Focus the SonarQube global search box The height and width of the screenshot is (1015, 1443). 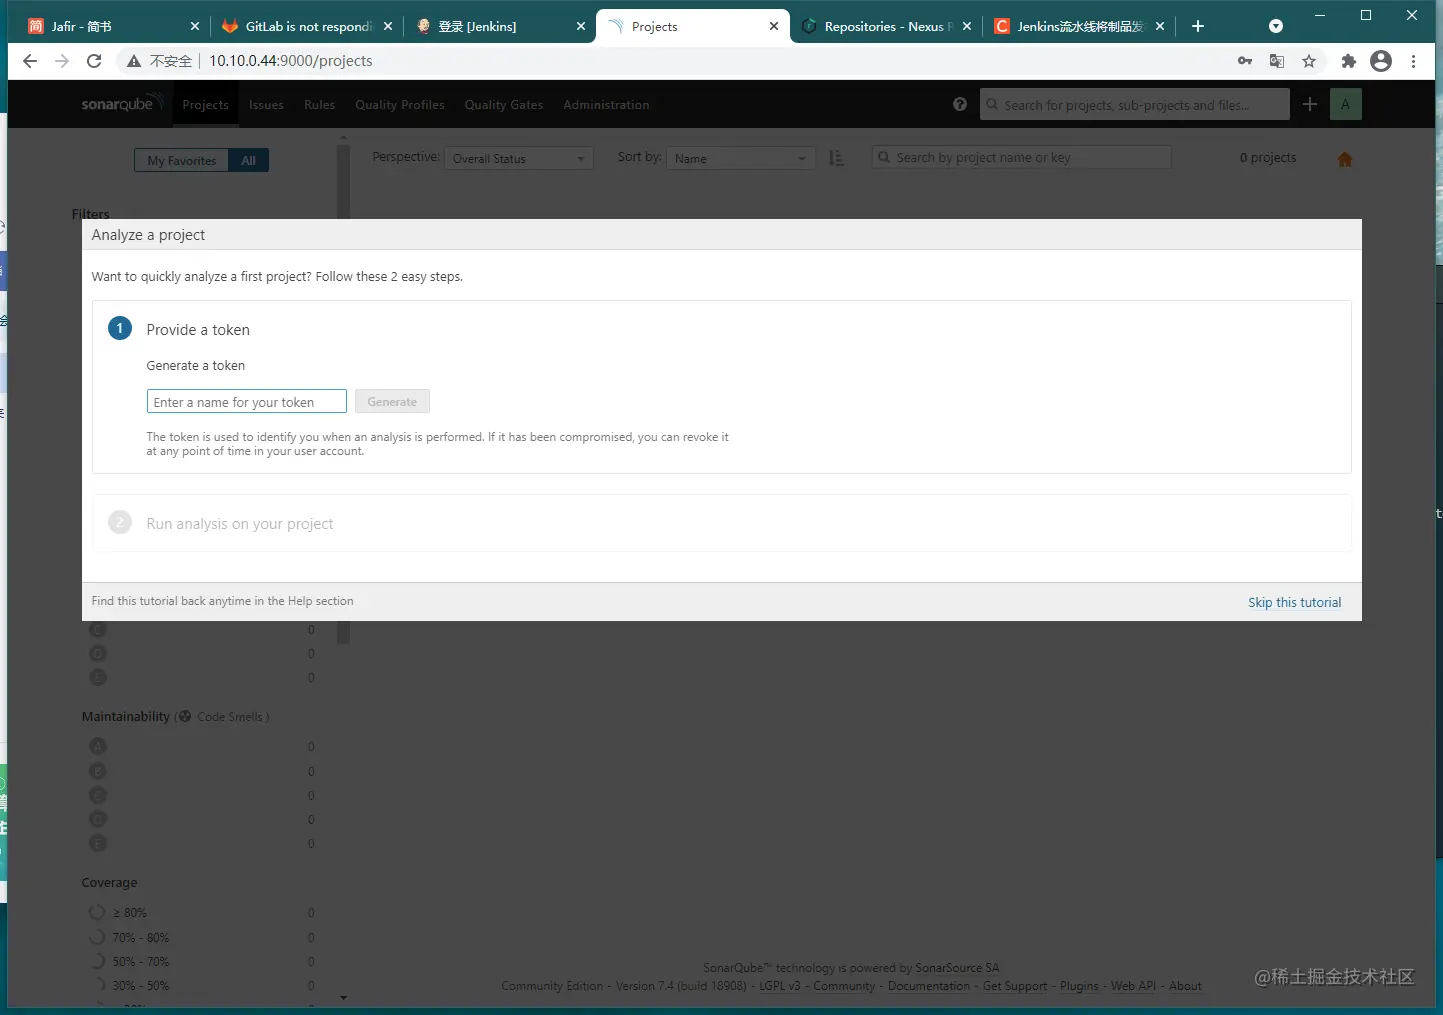[1135, 104]
